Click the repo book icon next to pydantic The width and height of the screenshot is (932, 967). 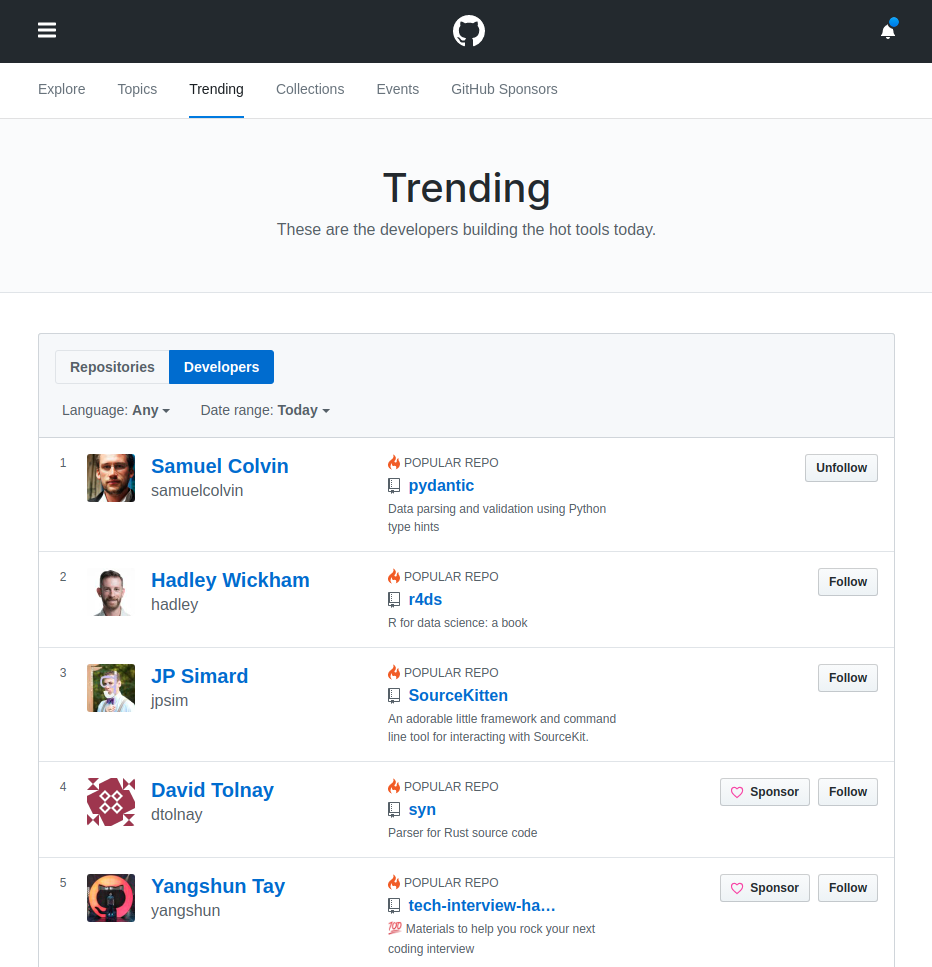(x=394, y=486)
